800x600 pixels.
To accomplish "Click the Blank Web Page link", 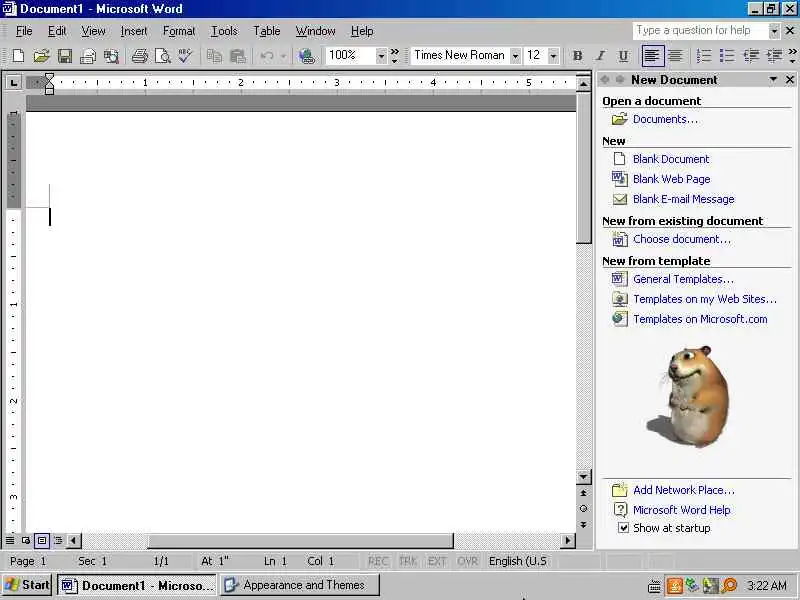I will (671, 179).
